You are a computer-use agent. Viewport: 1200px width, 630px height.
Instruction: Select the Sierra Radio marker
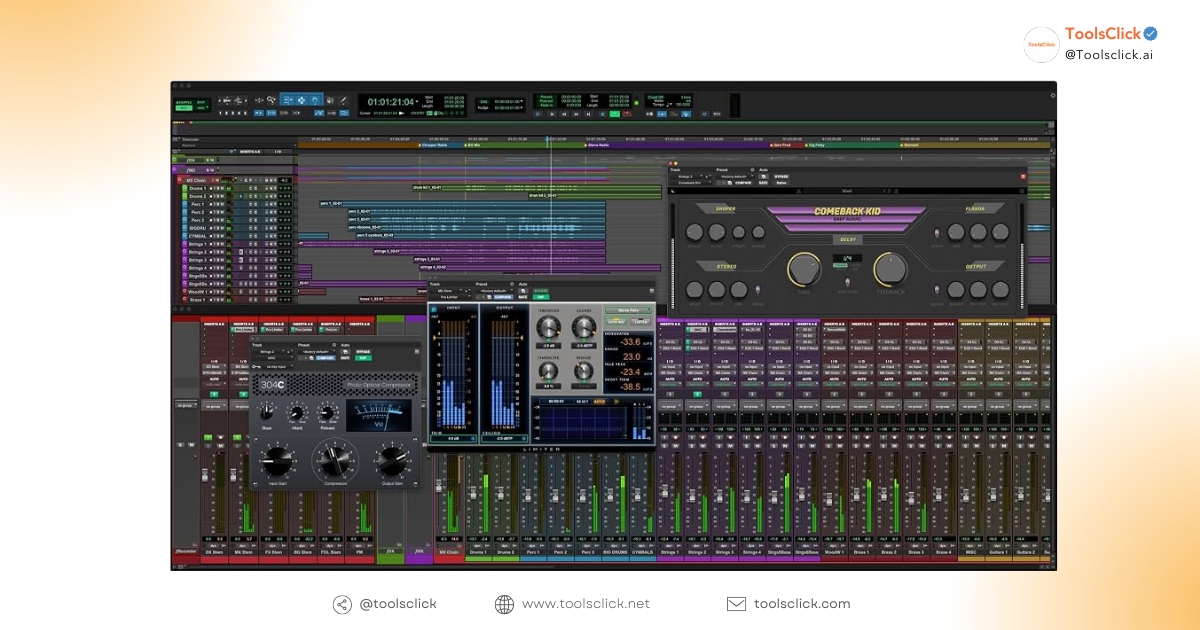(x=598, y=145)
